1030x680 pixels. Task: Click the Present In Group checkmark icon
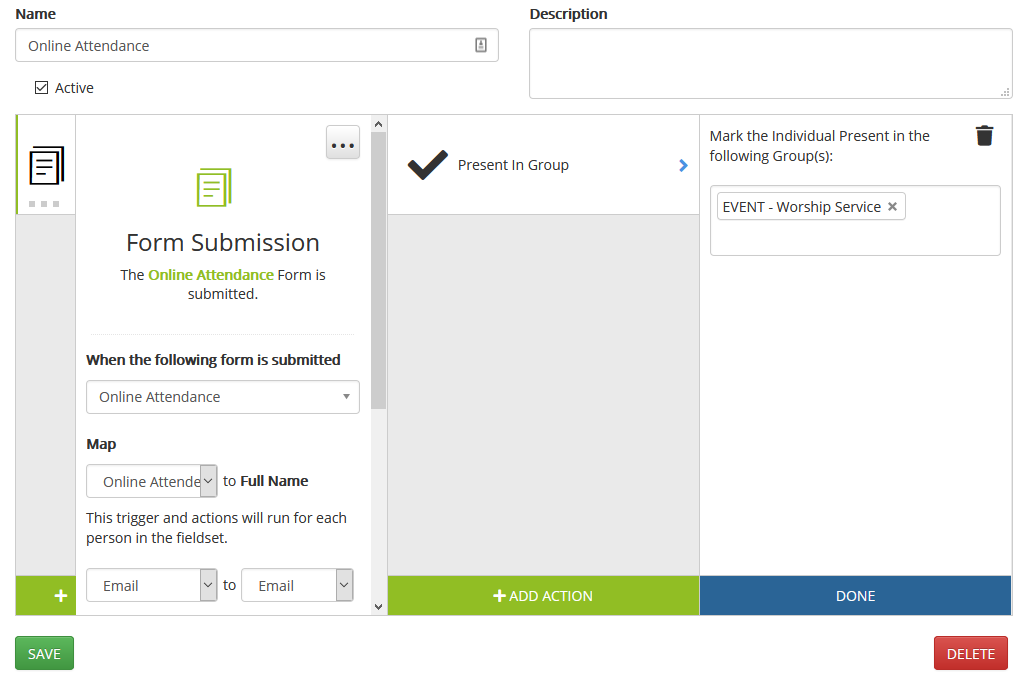tap(427, 164)
